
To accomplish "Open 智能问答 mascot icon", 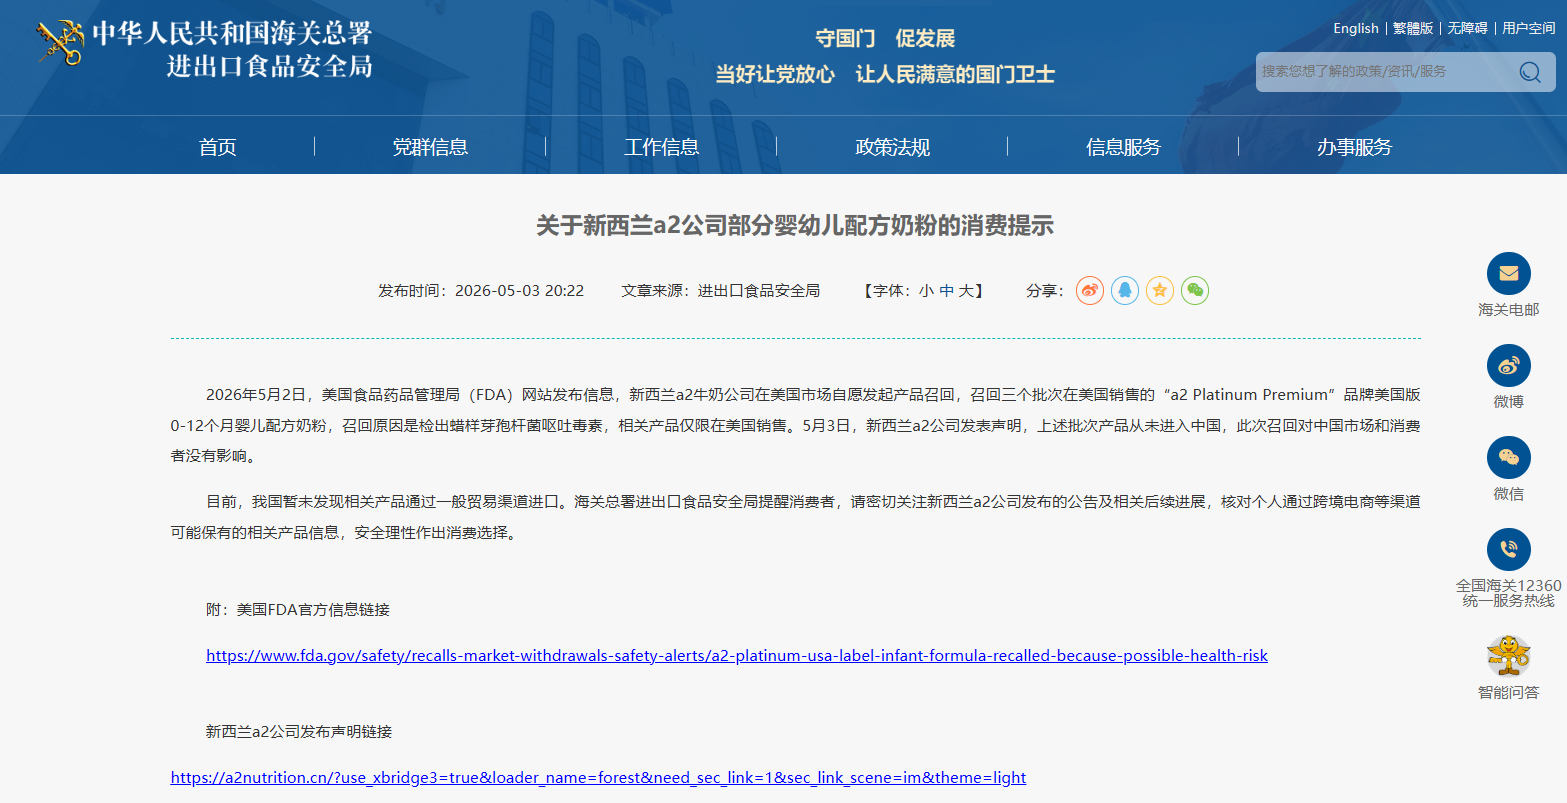I will [x=1509, y=656].
